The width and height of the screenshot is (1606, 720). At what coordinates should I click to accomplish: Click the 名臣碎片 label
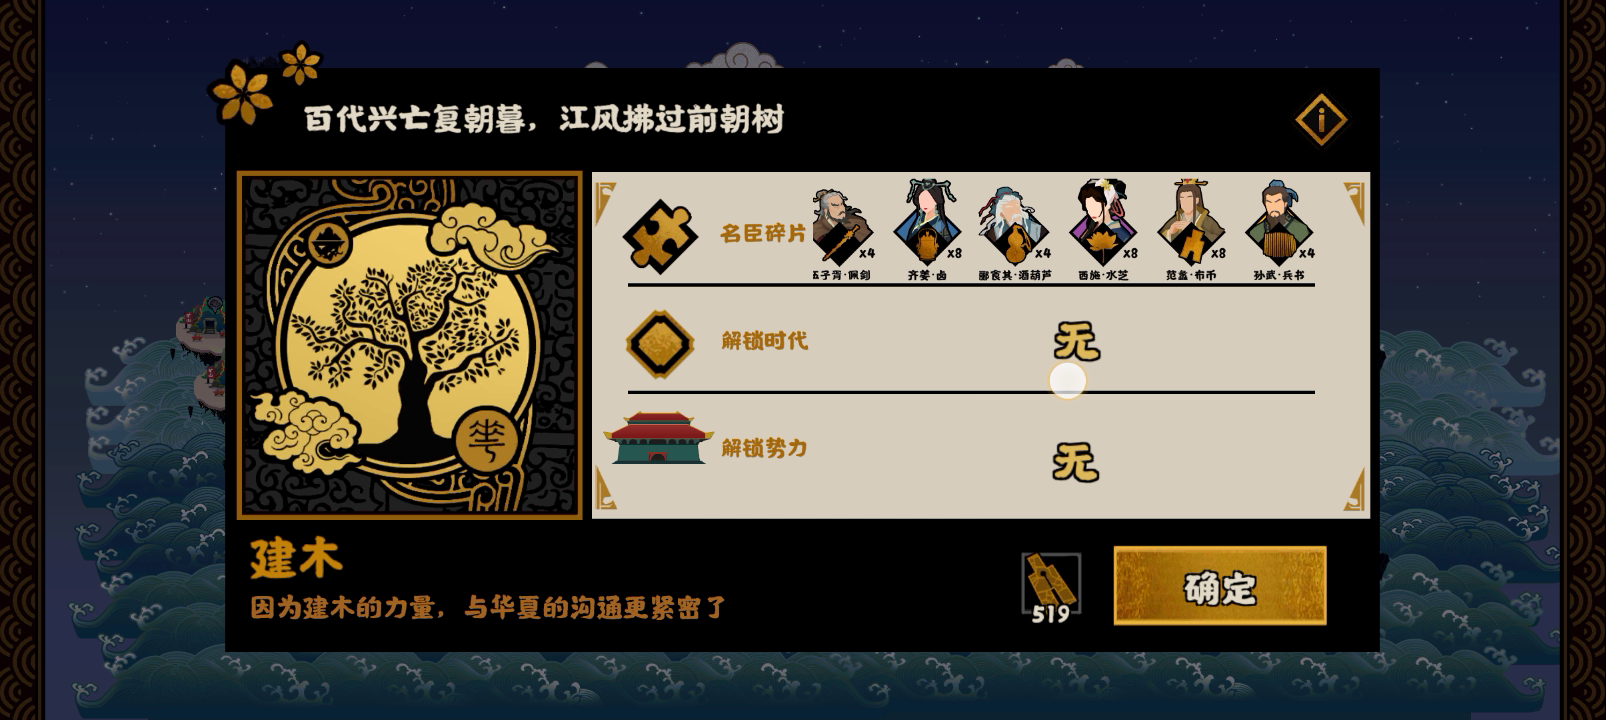(763, 233)
